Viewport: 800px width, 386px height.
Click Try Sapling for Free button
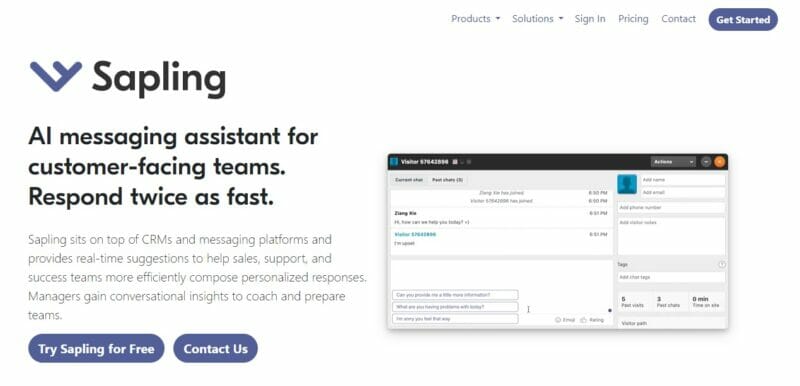pos(96,349)
